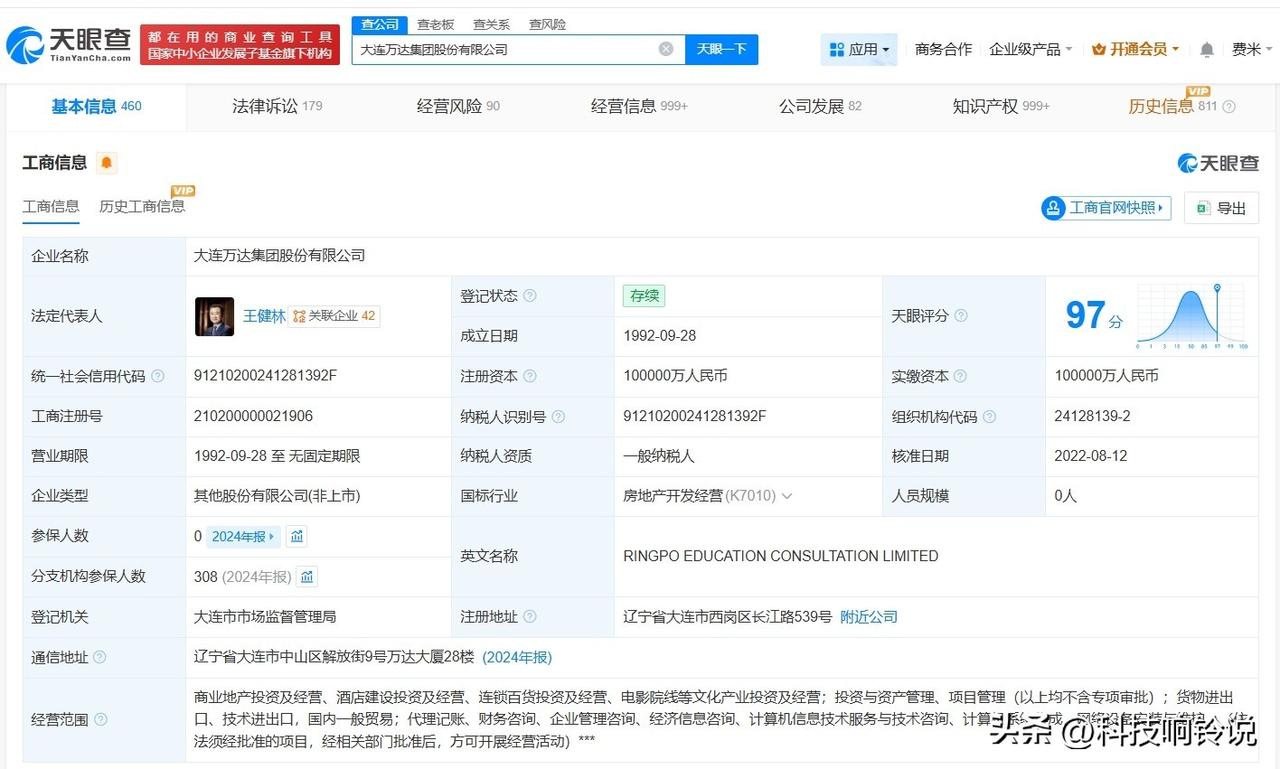Click the help icon beside 组织机构代码
Screen dimensions: 1280x769
click(989, 416)
